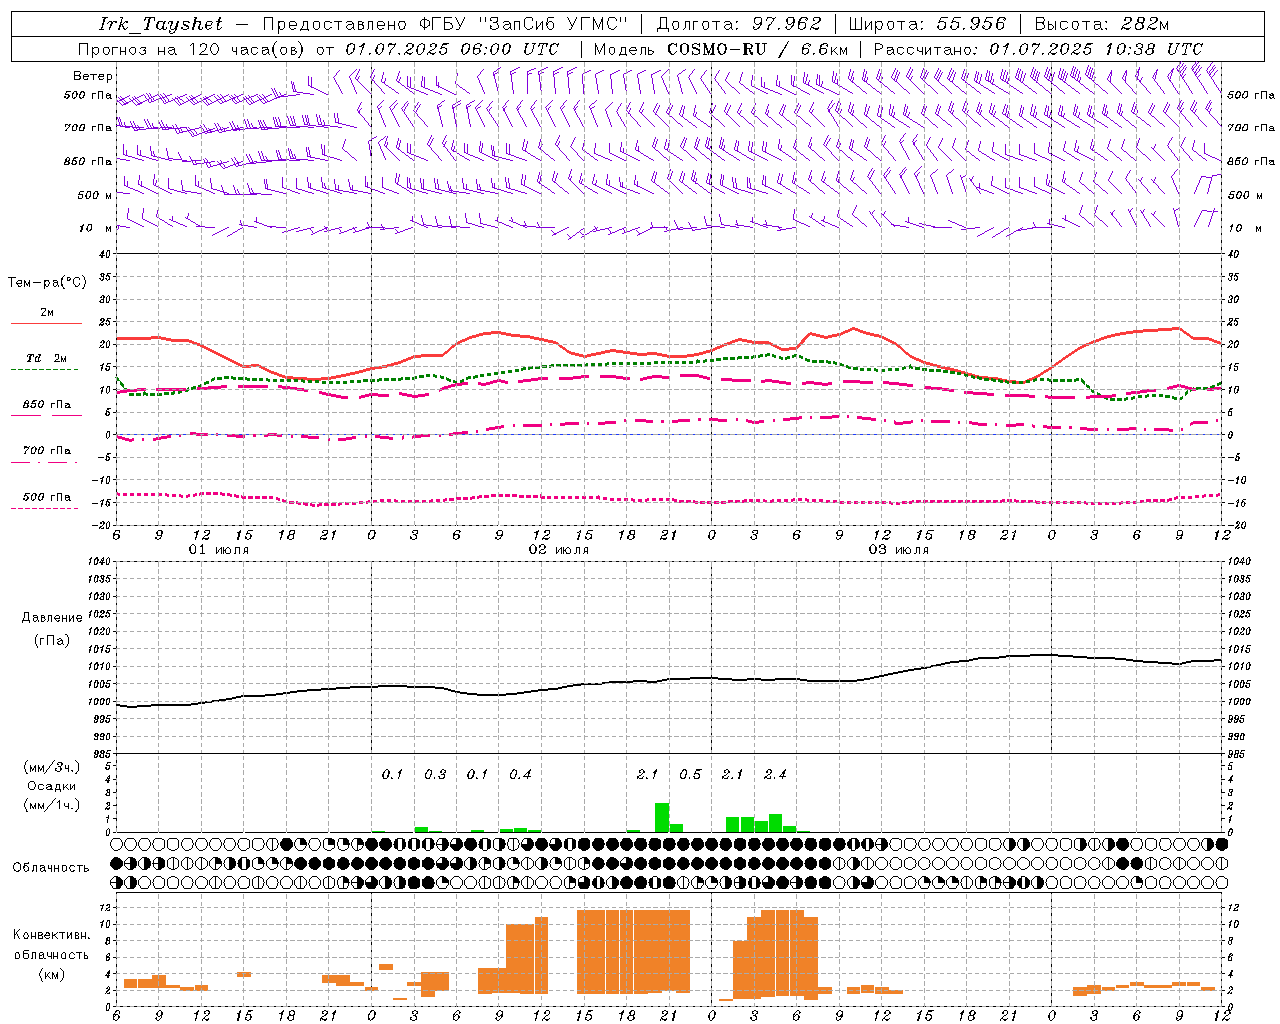Click the (мм/1ч.) unit label

coord(52,805)
